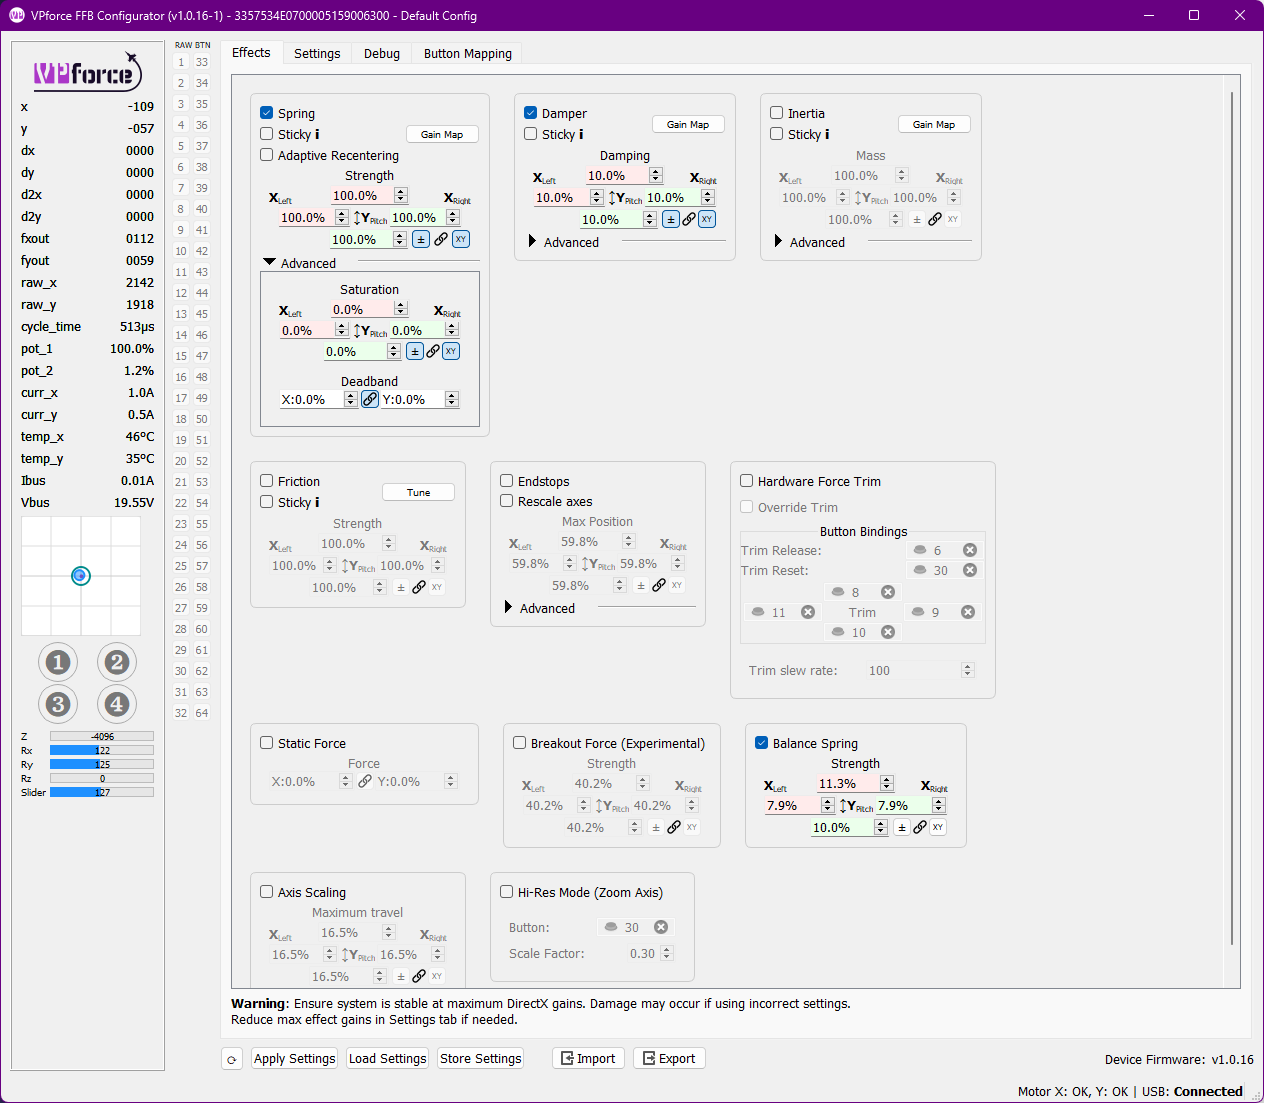Image resolution: width=1264 pixels, height=1103 pixels.
Task: Toggle the XY button in Damper section
Action: tap(707, 219)
